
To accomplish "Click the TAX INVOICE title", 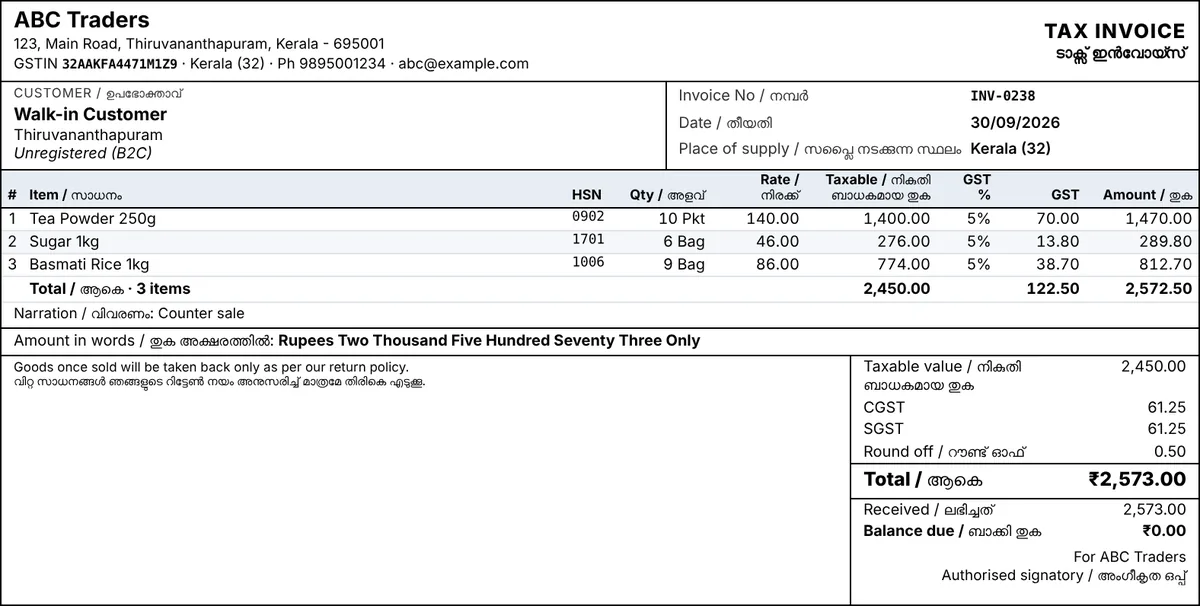I will tap(1115, 31).
